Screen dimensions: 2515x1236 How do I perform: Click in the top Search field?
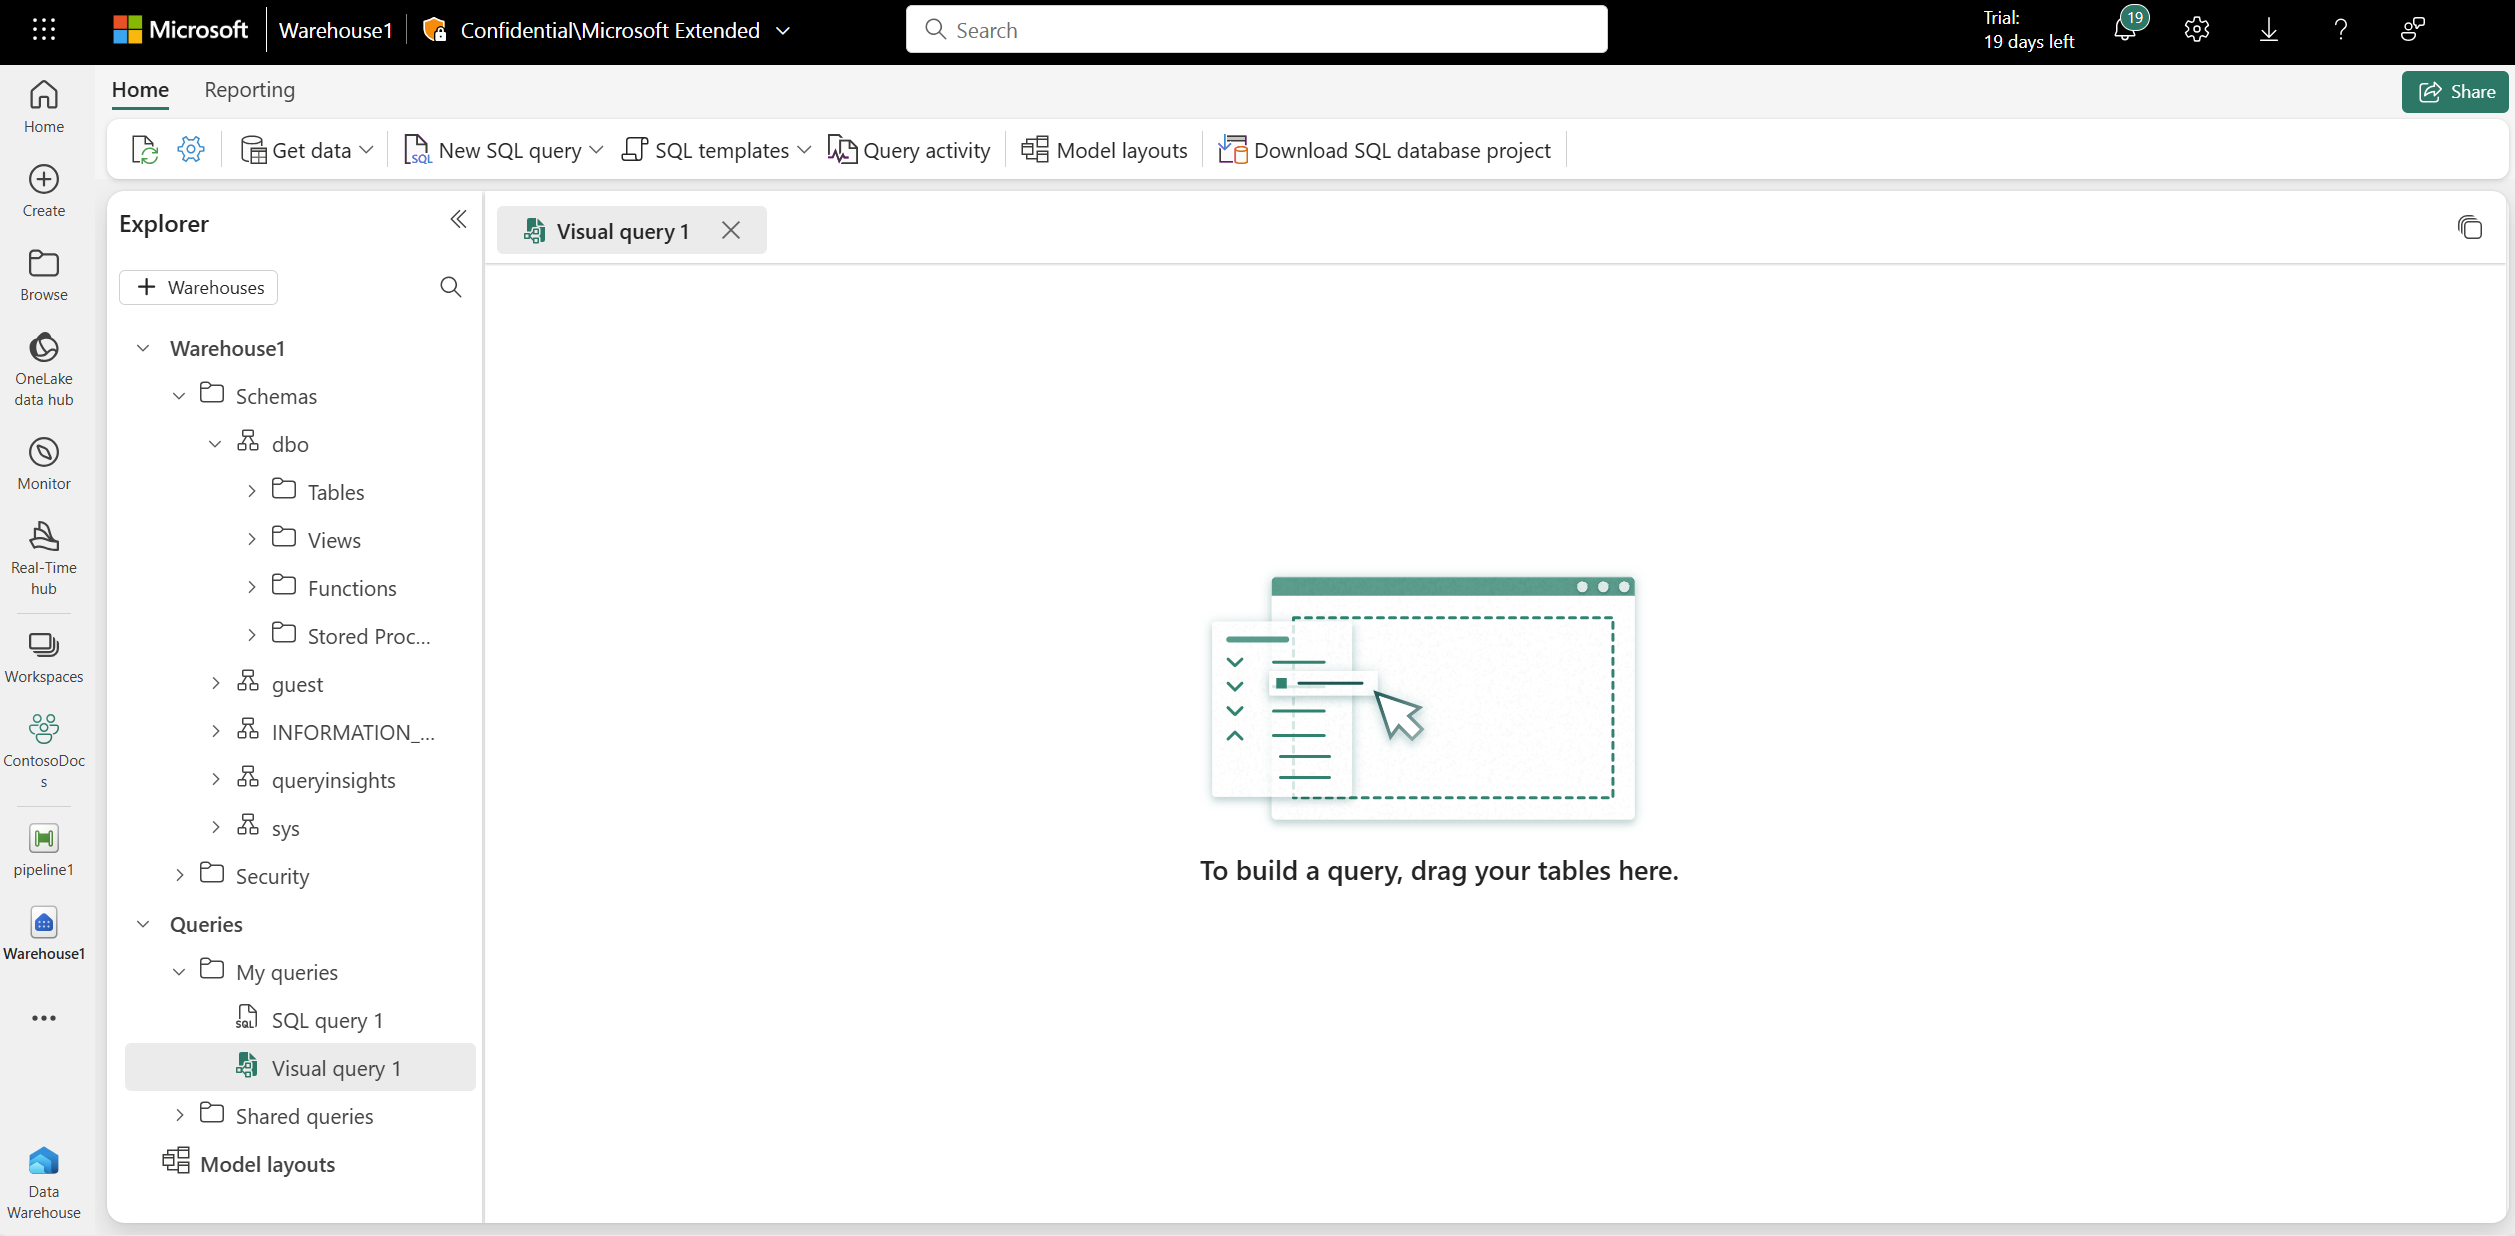pyautogui.click(x=1256, y=30)
